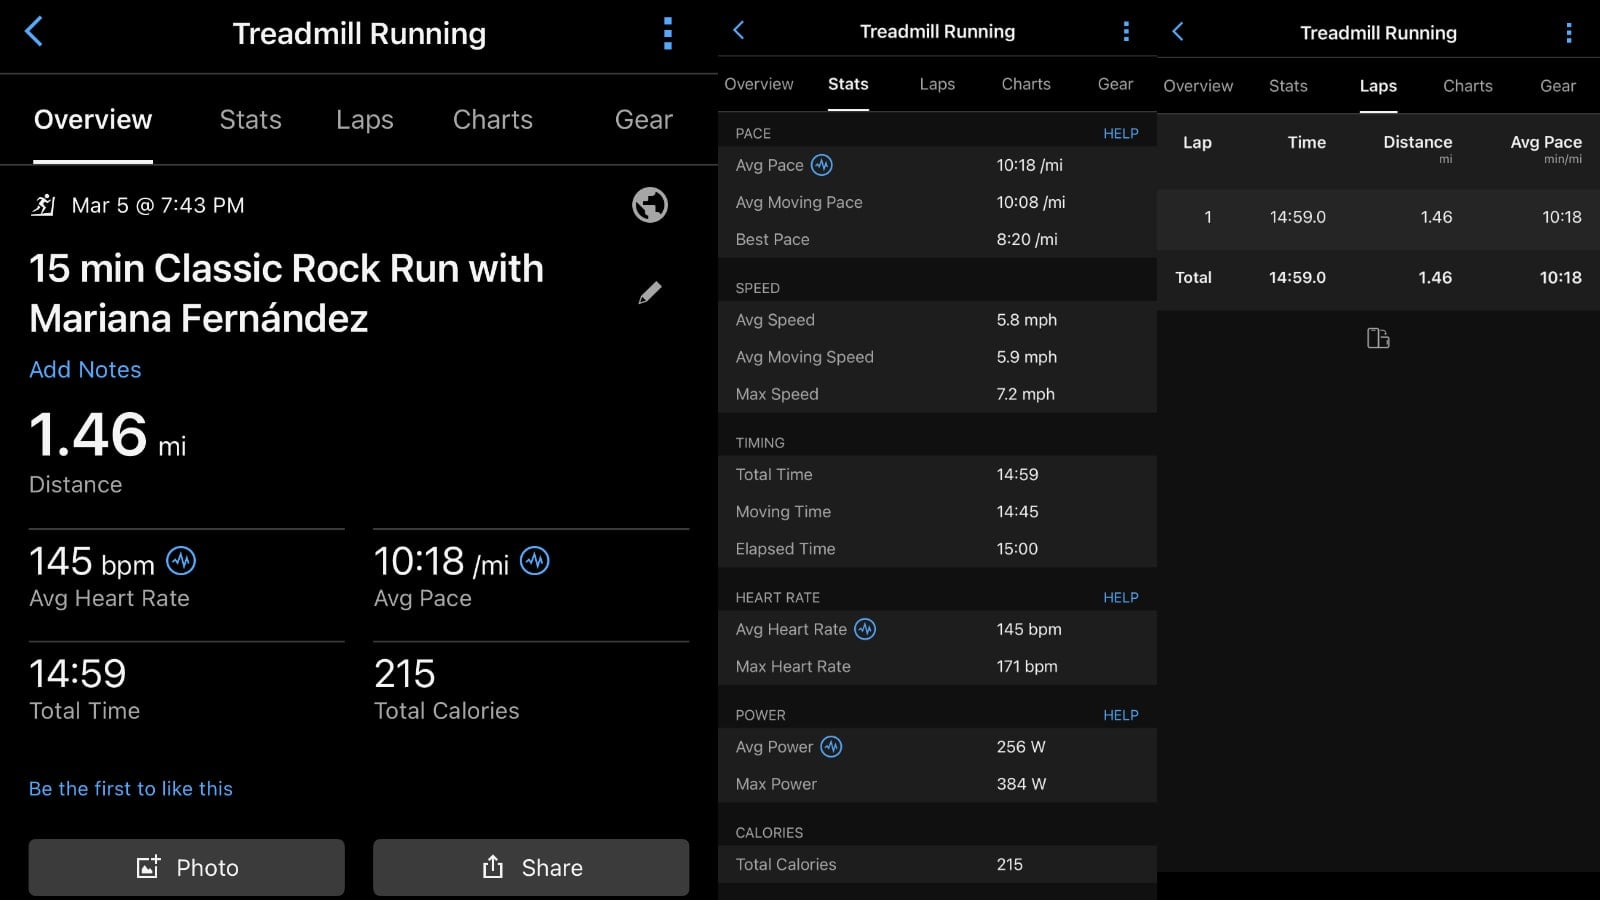This screenshot has height=900, width=1600.
Task: Tap the globe privacy icon
Action: [x=649, y=205]
